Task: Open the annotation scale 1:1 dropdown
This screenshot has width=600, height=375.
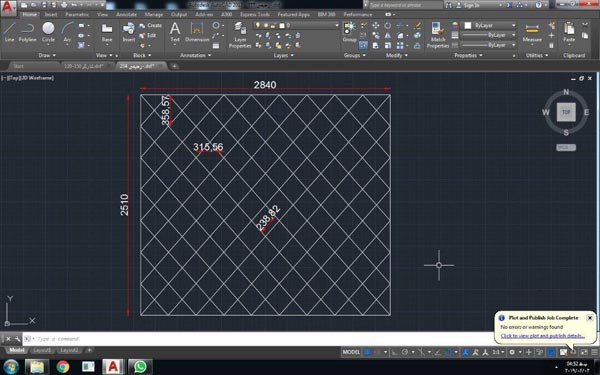Action: 498,352
